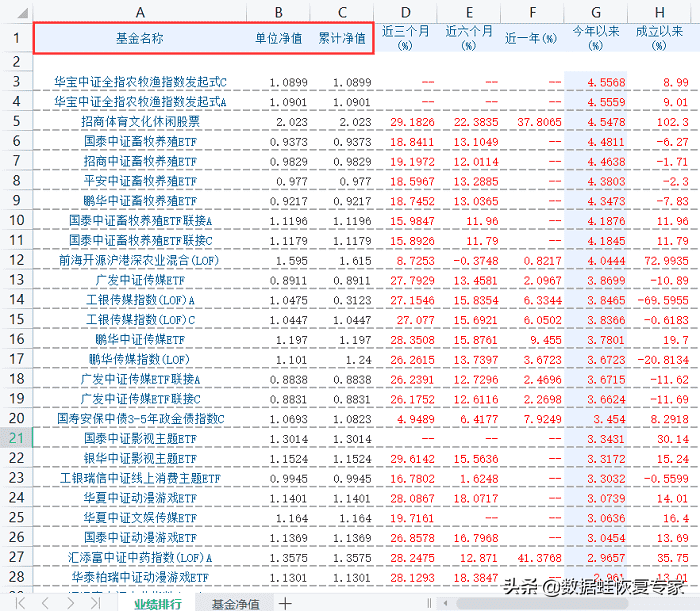Viewport: 700px width, 611px height.
Task: Select cell 工银瑞信中证线上消费主题ETF
Action: [140, 478]
